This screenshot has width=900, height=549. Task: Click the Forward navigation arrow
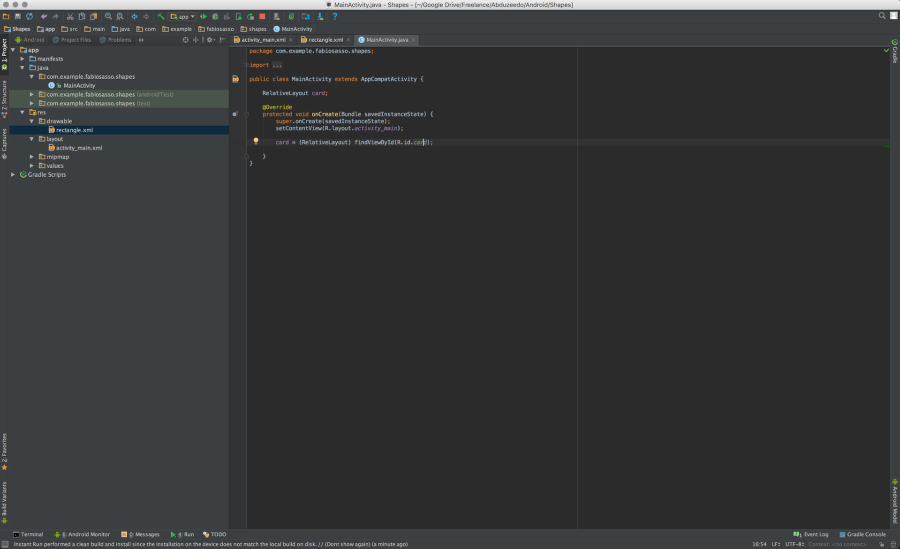(146, 17)
